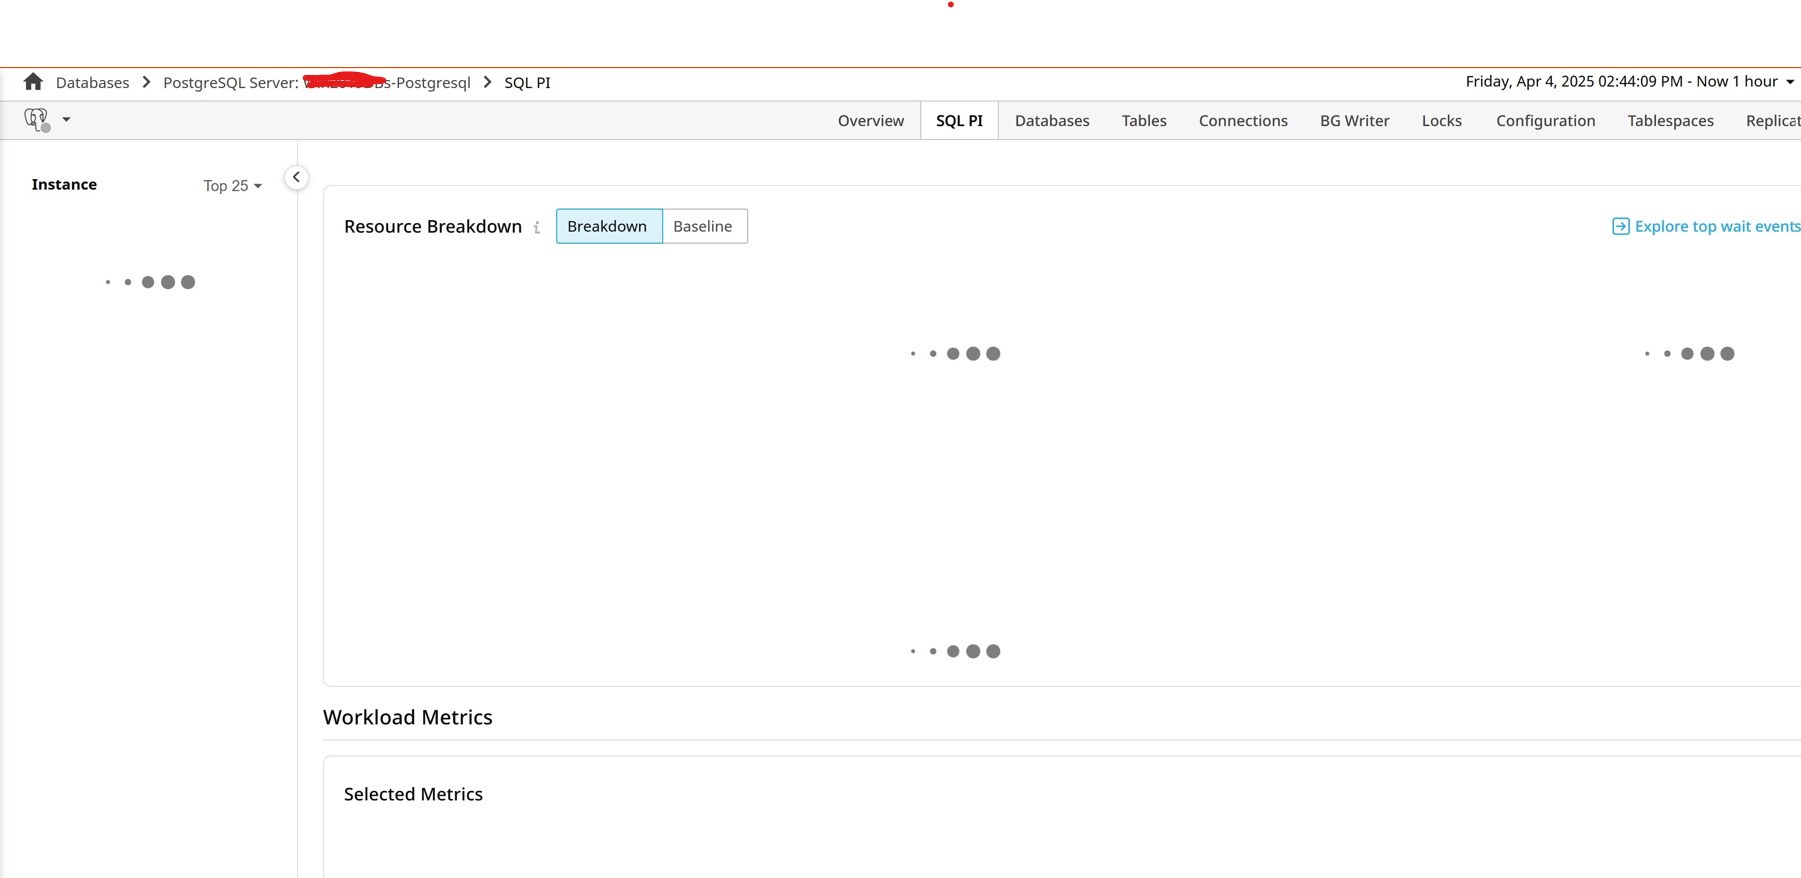Switch to the Overview tab

pyautogui.click(x=871, y=120)
